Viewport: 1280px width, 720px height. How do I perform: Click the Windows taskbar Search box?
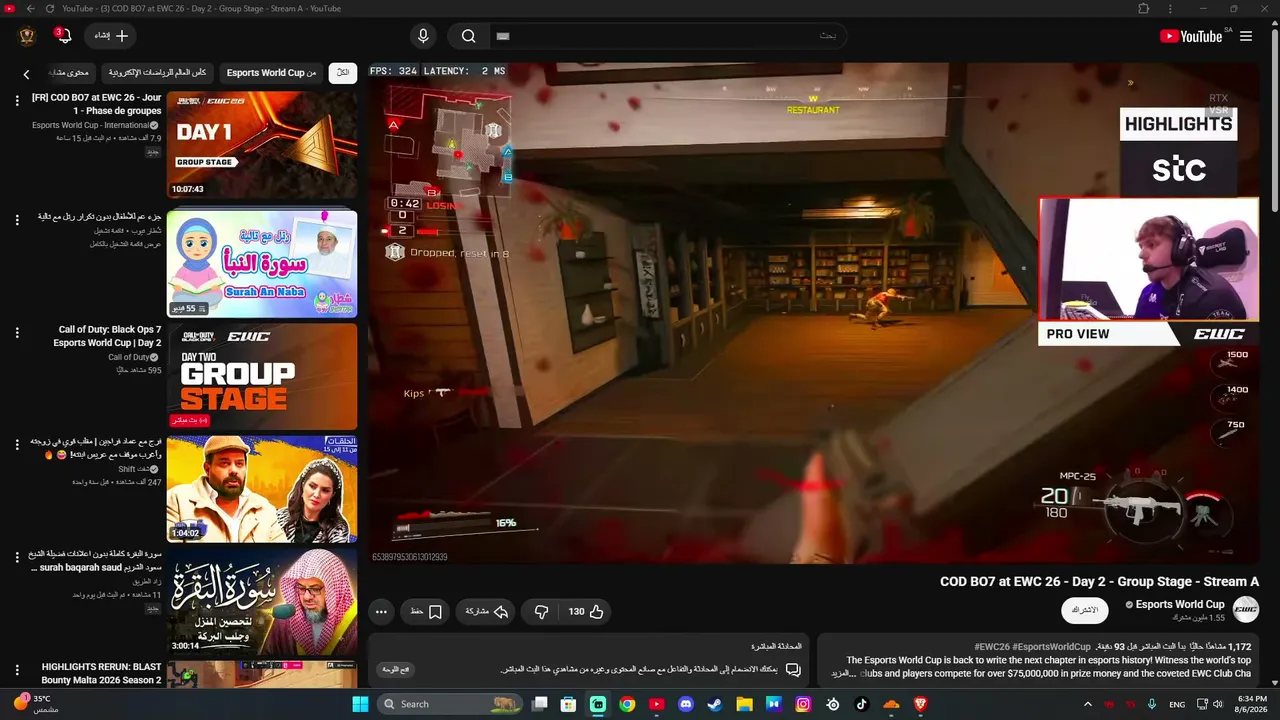coord(450,704)
